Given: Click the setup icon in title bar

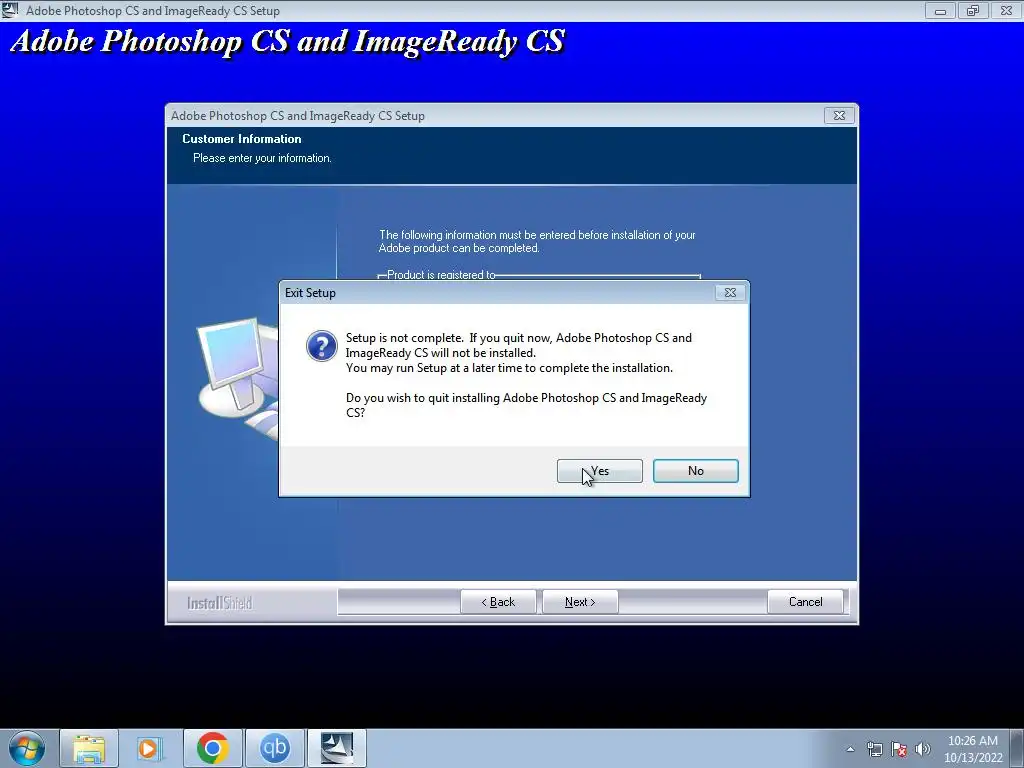Looking at the screenshot, I should [10, 10].
